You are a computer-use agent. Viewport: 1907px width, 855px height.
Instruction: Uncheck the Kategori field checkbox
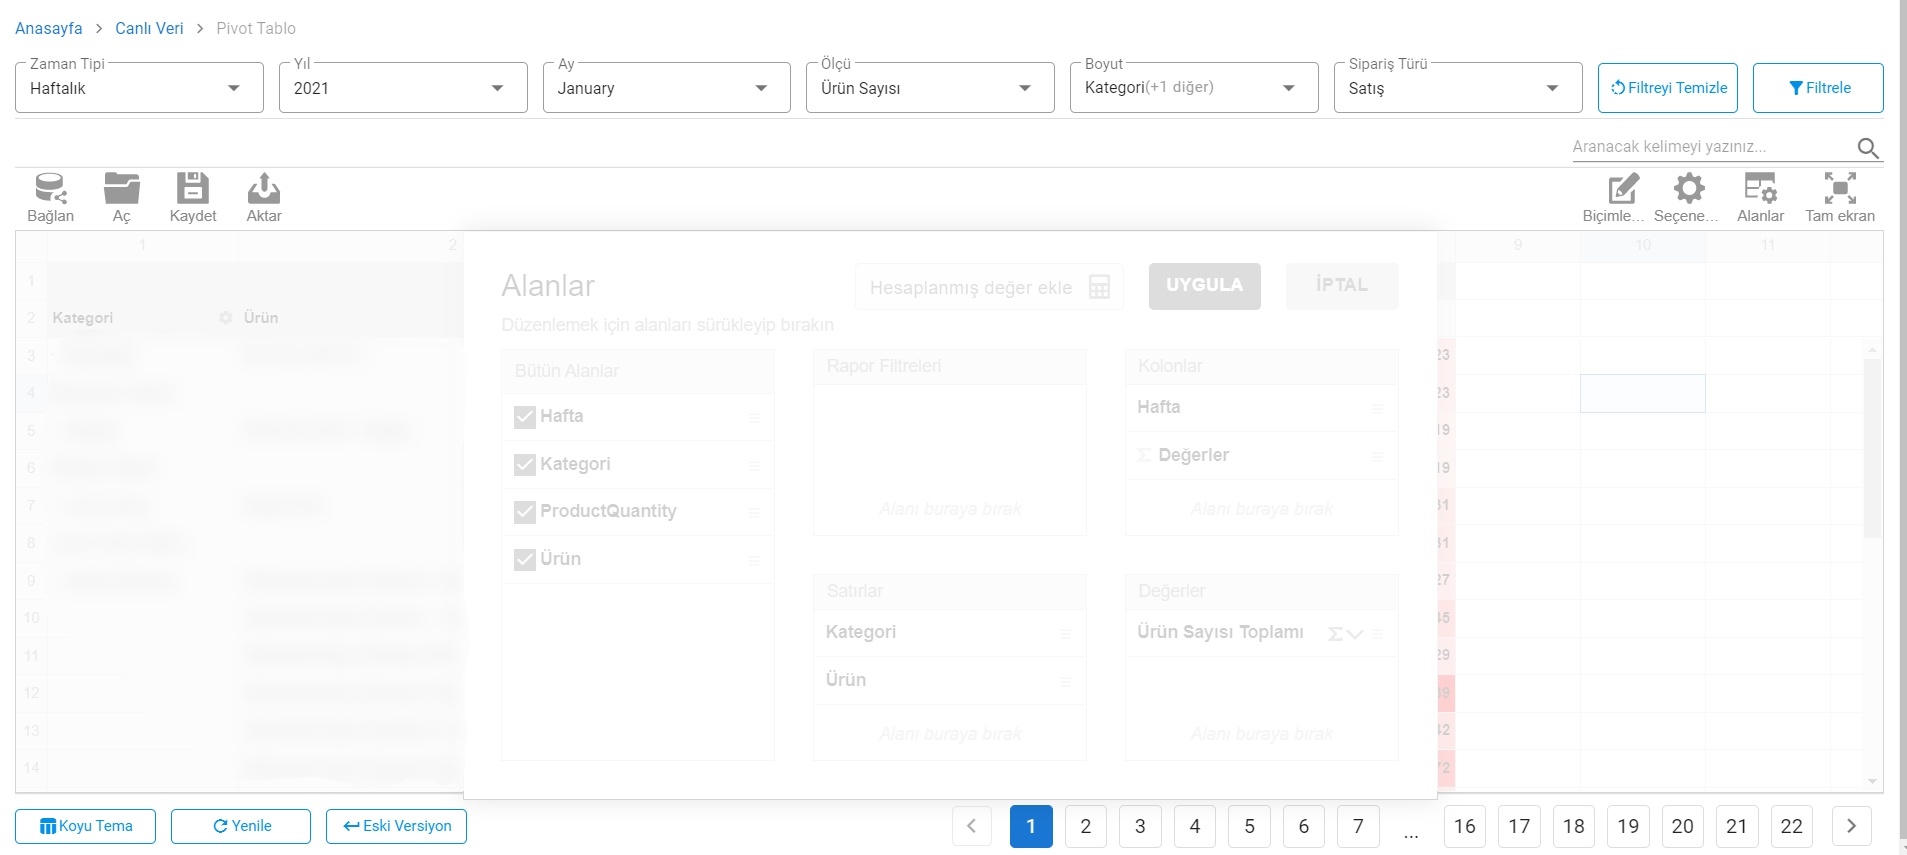tap(525, 465)
